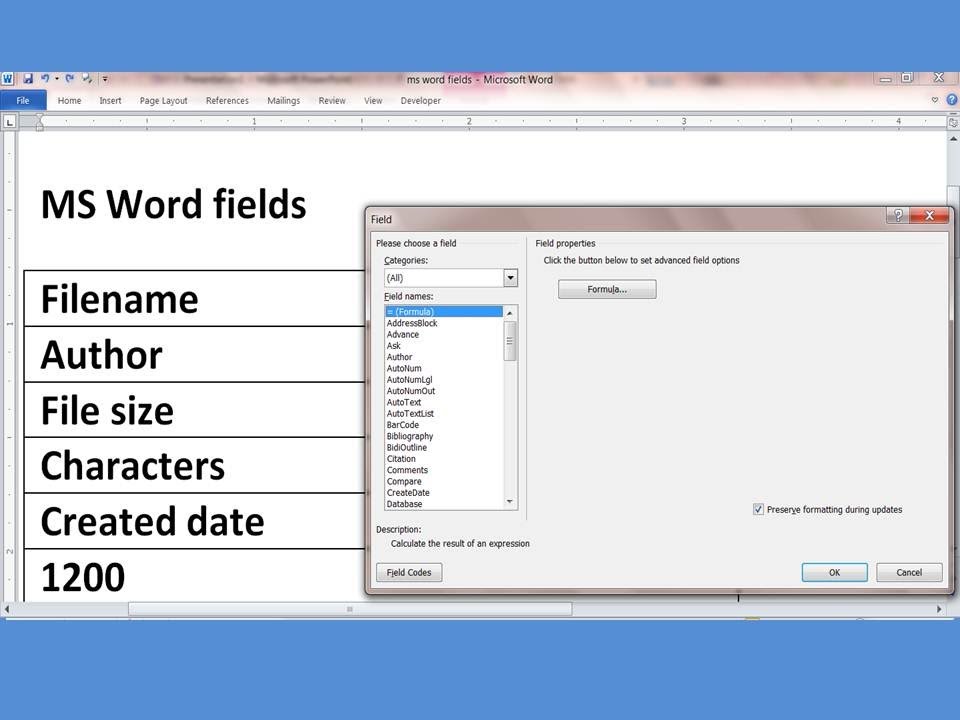Click the Author table cell in document

pos(195,354)
